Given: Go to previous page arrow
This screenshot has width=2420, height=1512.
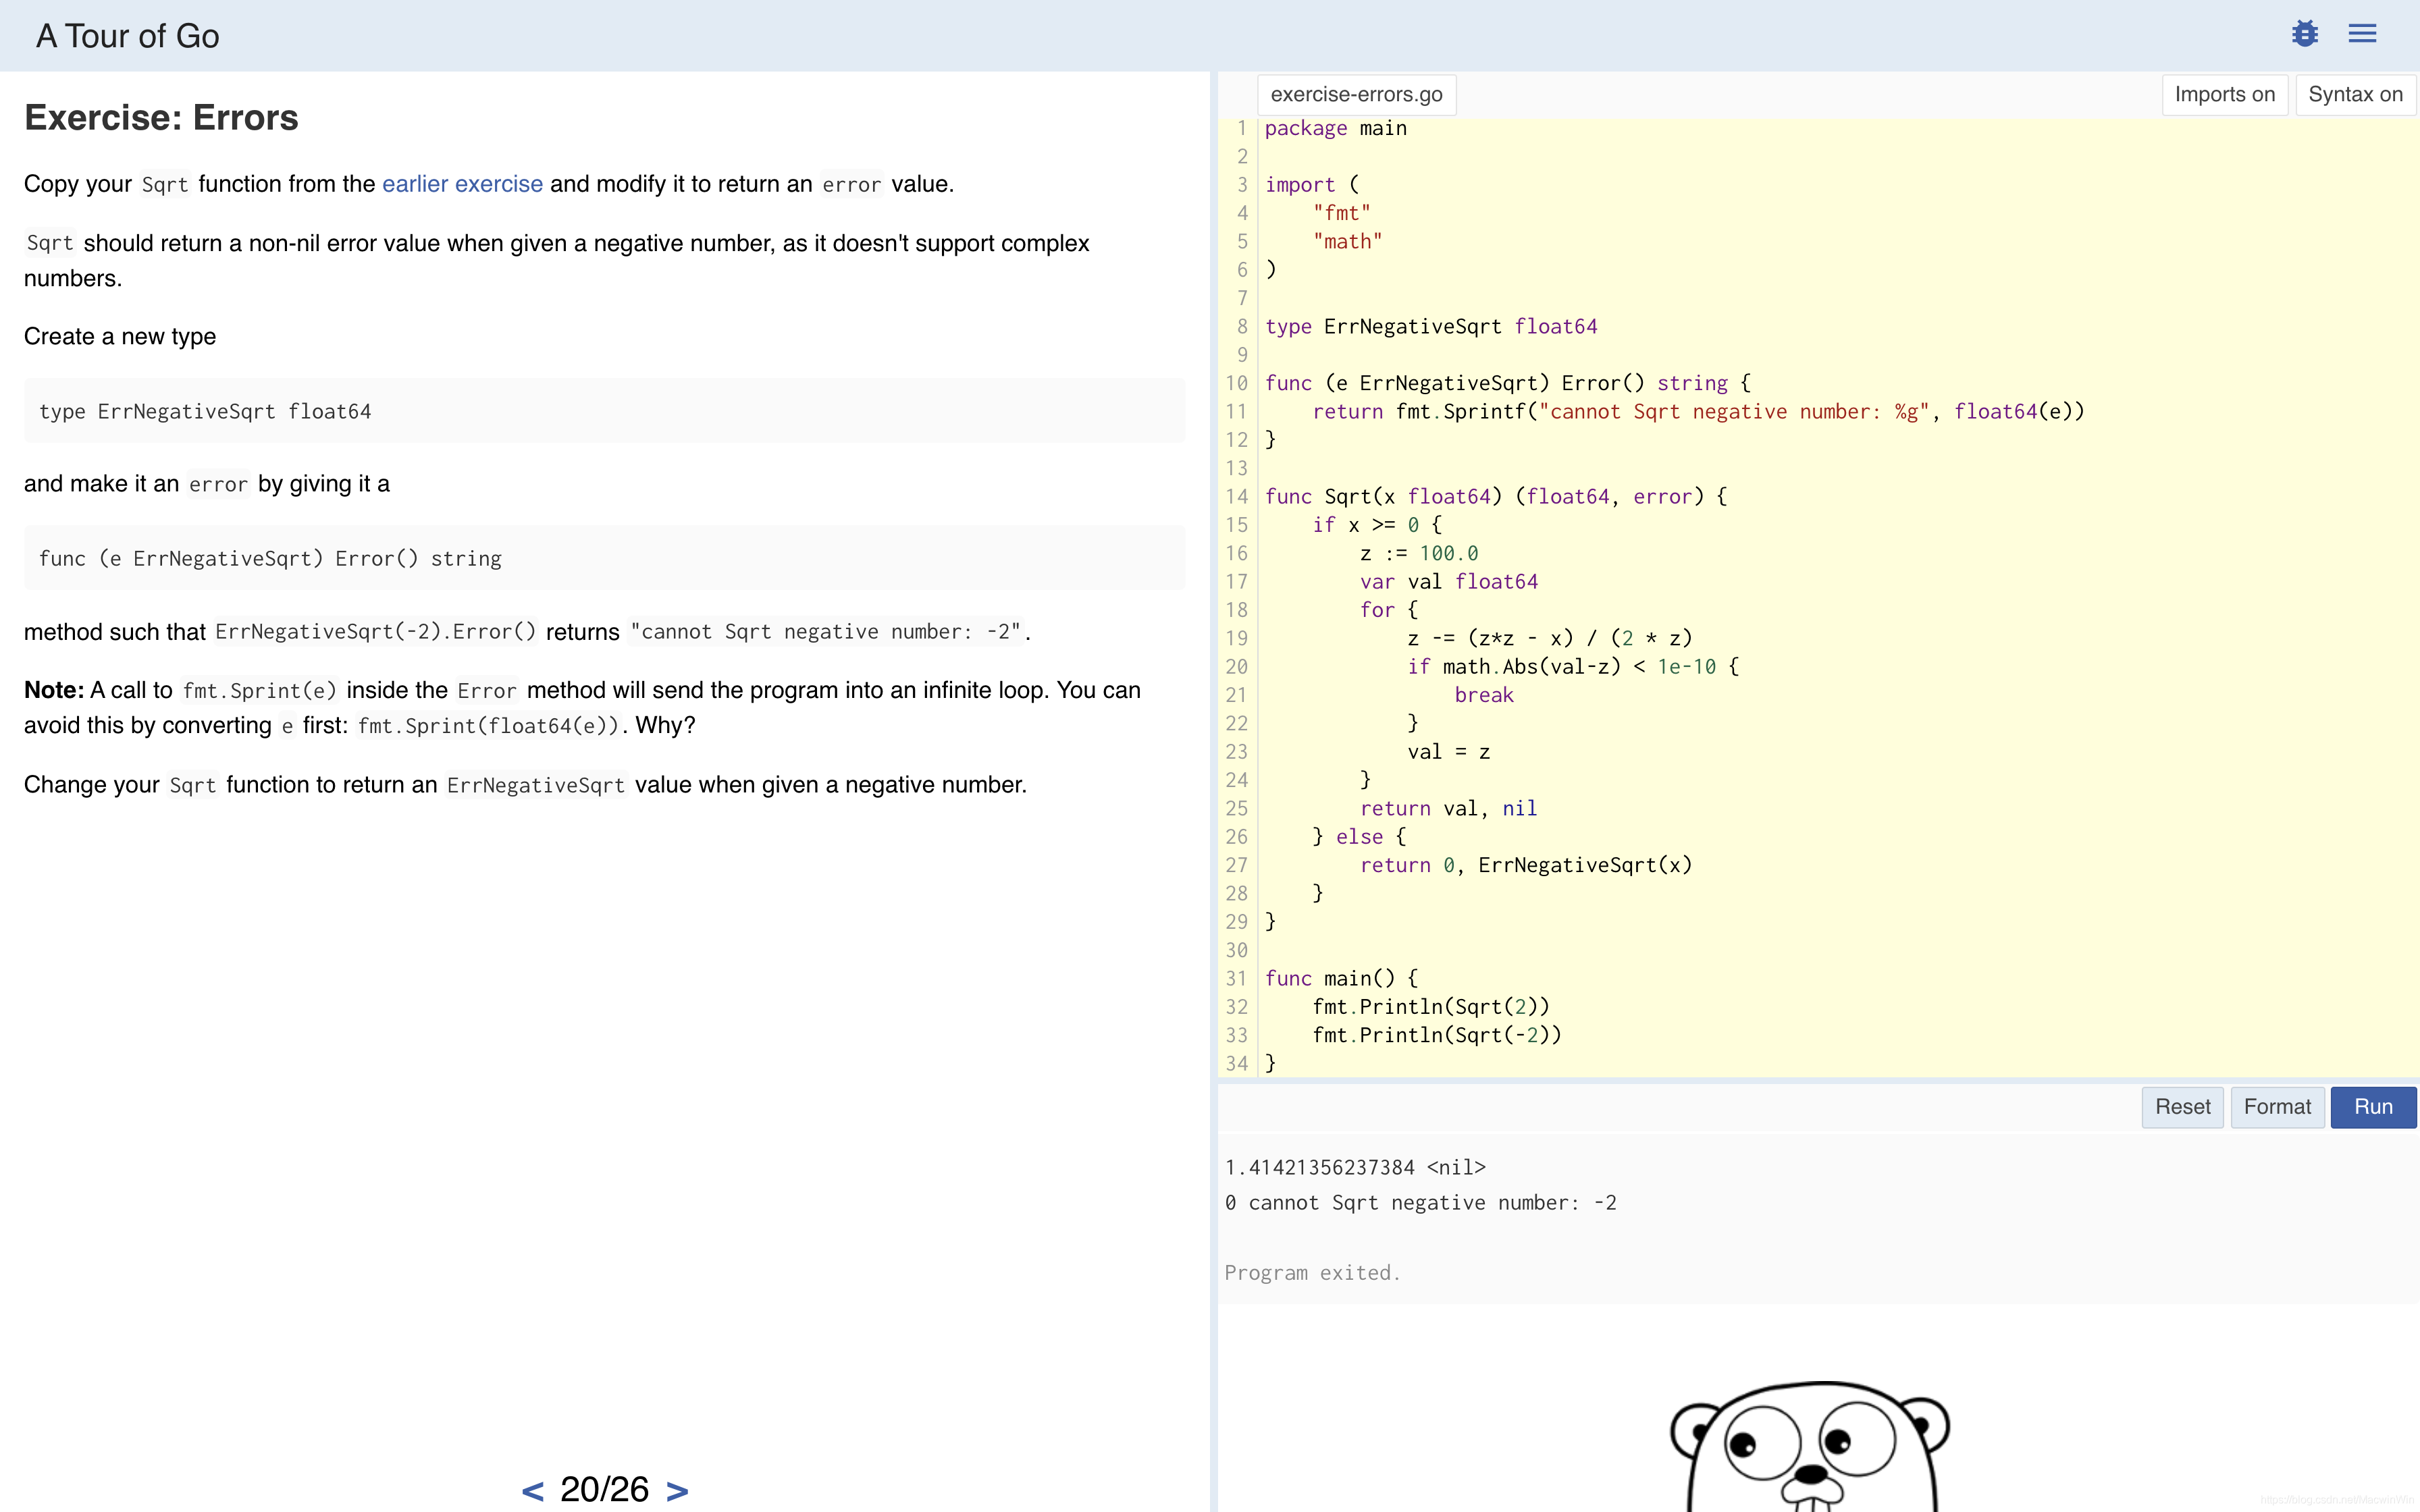Looking at the screenshot, I should [533, 1491].
